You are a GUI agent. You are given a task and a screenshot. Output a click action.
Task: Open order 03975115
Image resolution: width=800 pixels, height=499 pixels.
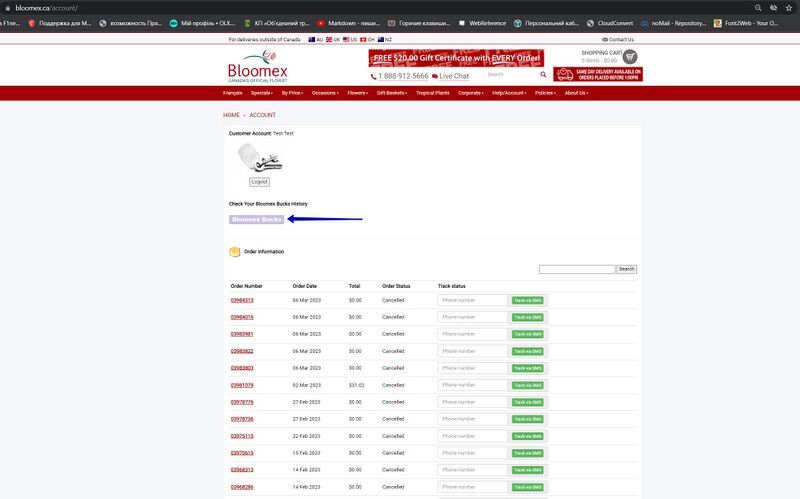tap(242, 436)
